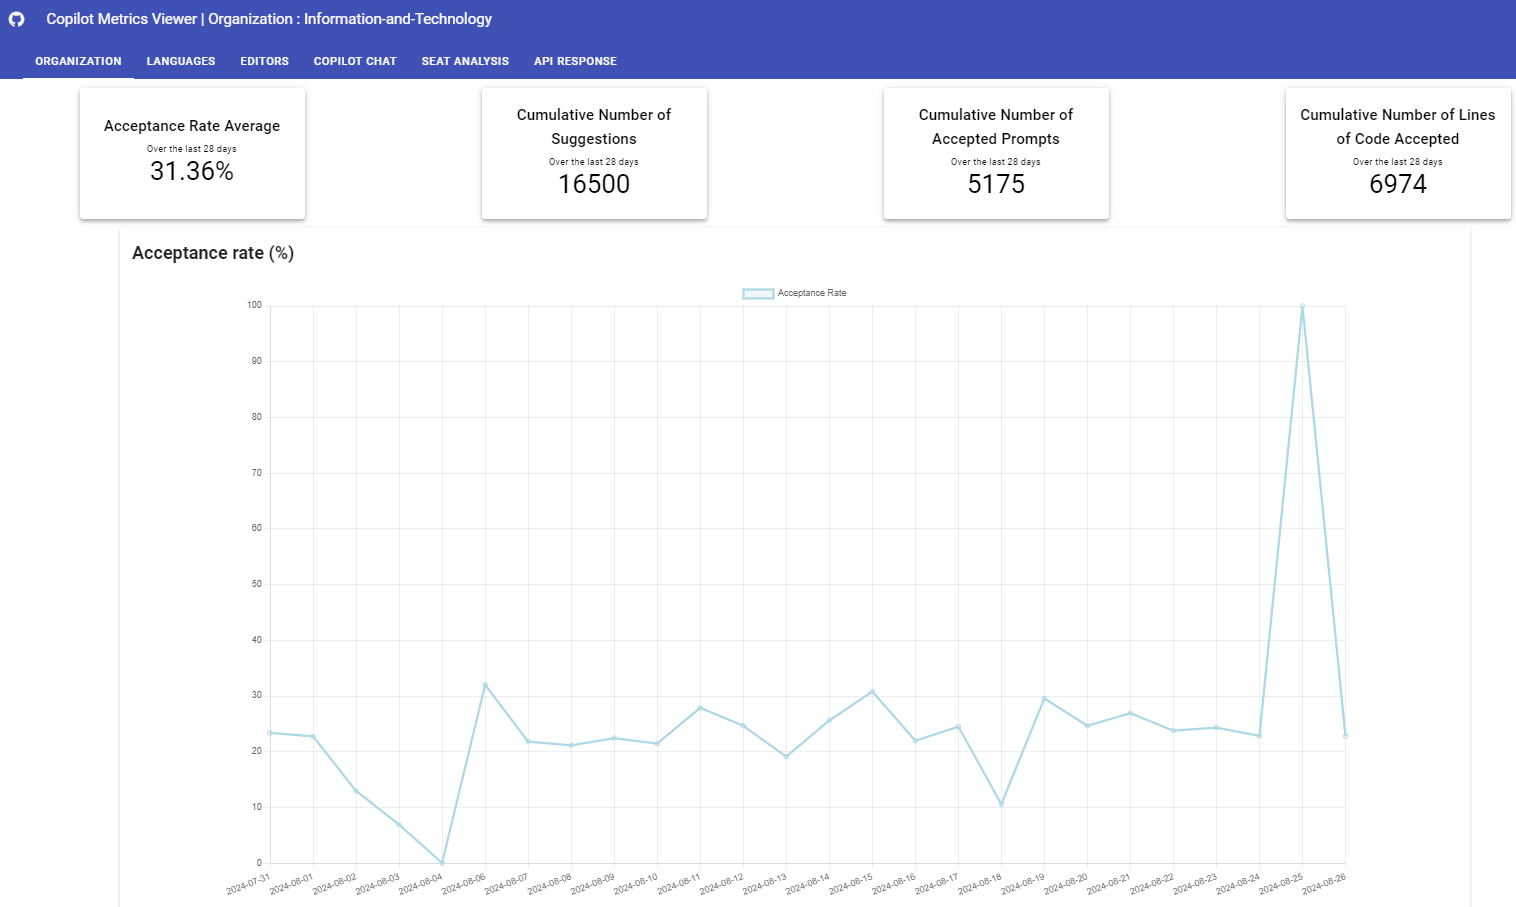
Task: Click the chart data point for 2024-08-19
Action: [1044, 698]
